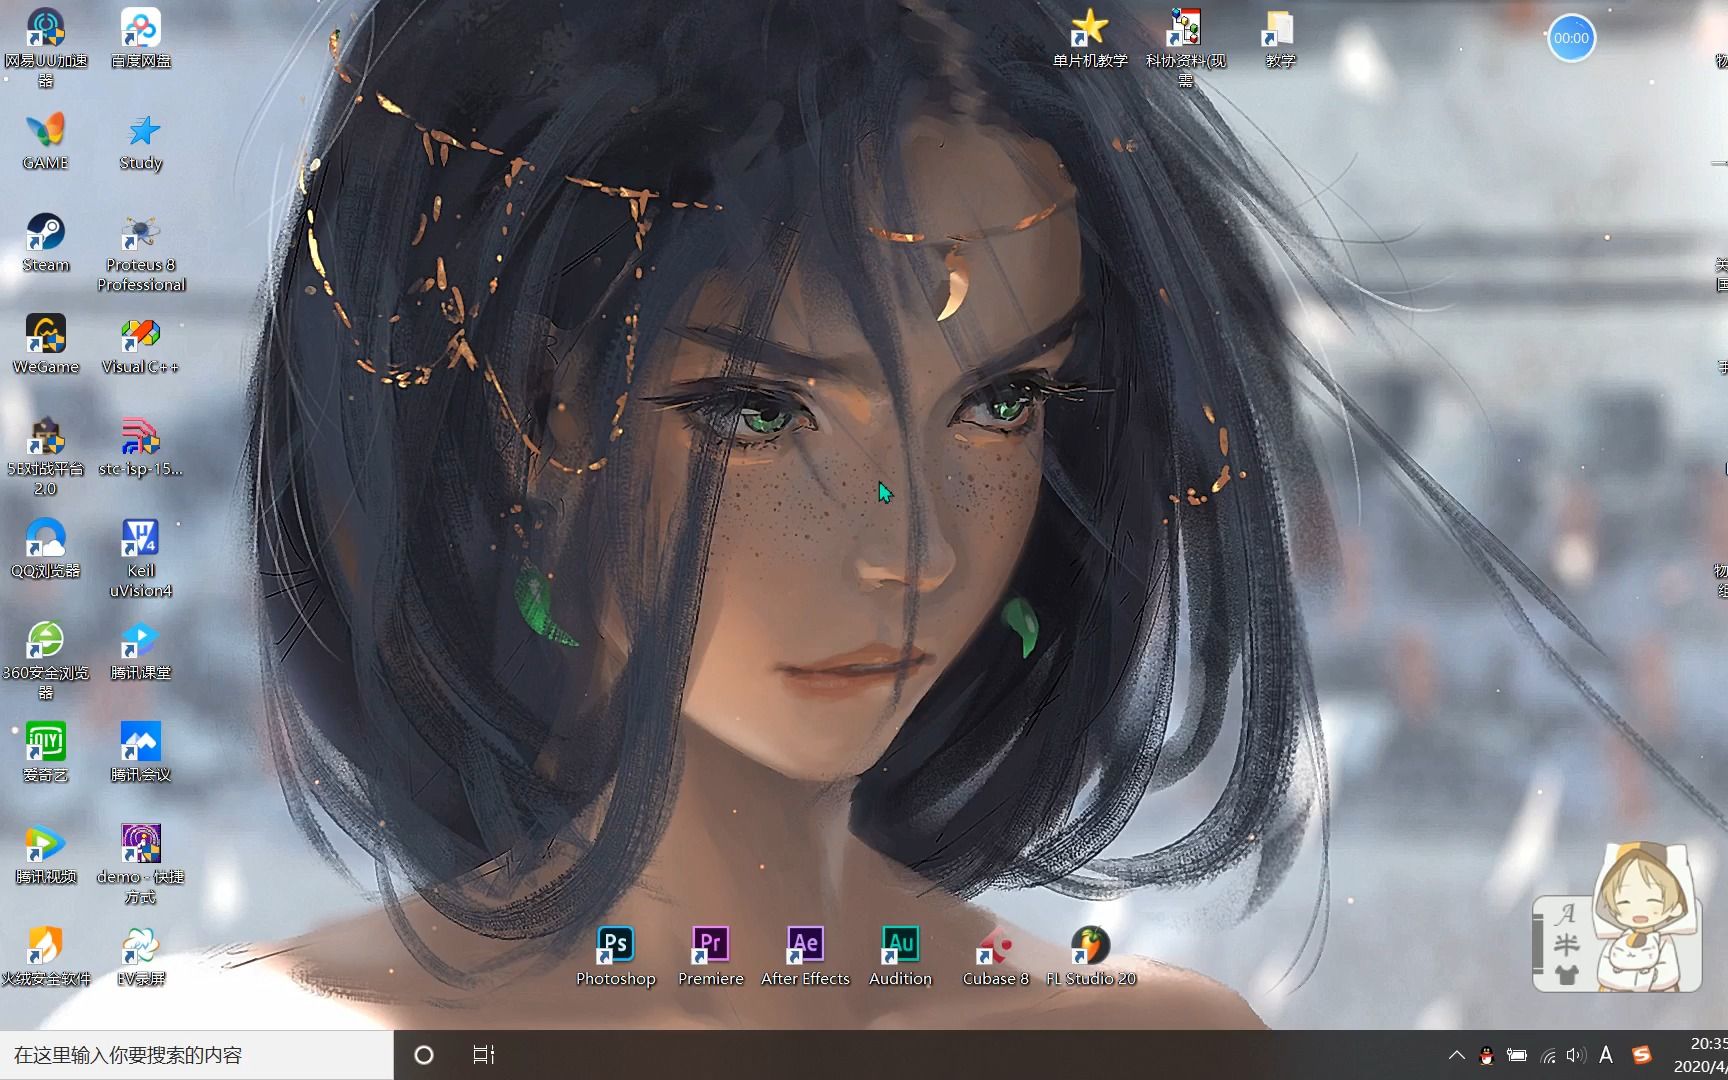Screen dimensions: 1728x1080
Task: Open the Visual C++ shortcut
Action: pyautogui.click(x=141, y=345)
